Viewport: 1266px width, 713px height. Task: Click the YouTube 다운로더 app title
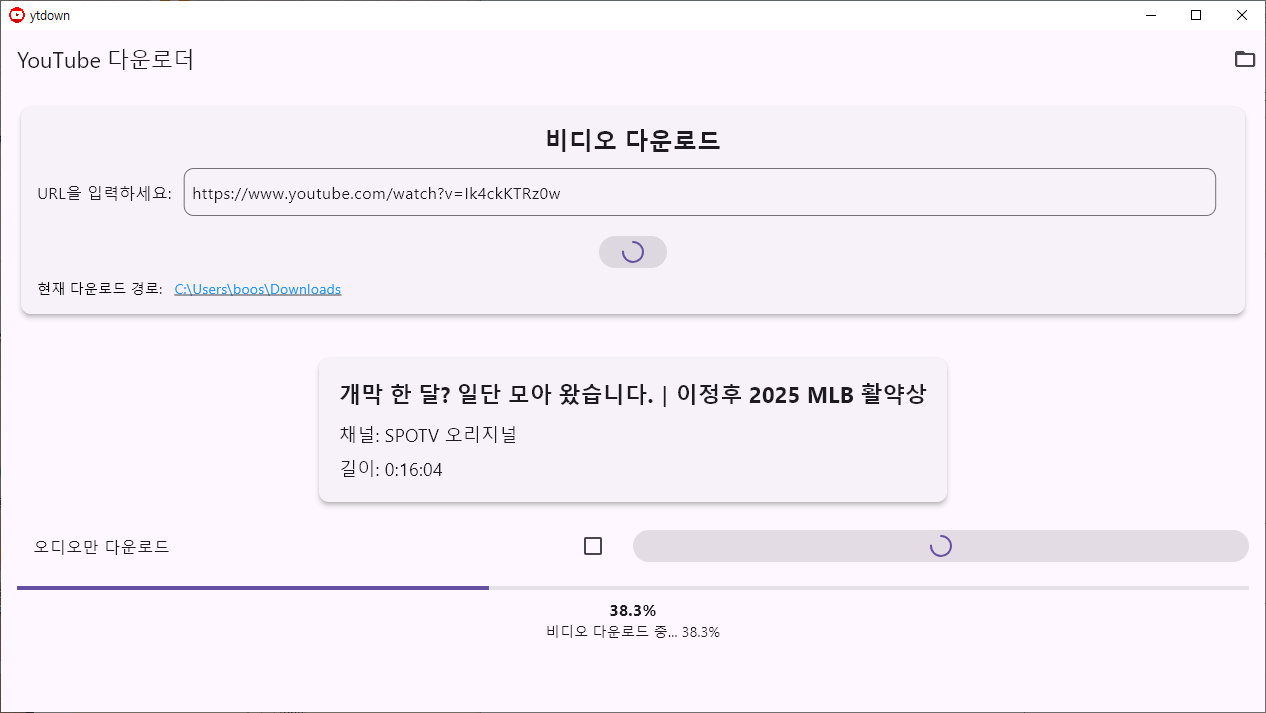[x=106, y=60]
